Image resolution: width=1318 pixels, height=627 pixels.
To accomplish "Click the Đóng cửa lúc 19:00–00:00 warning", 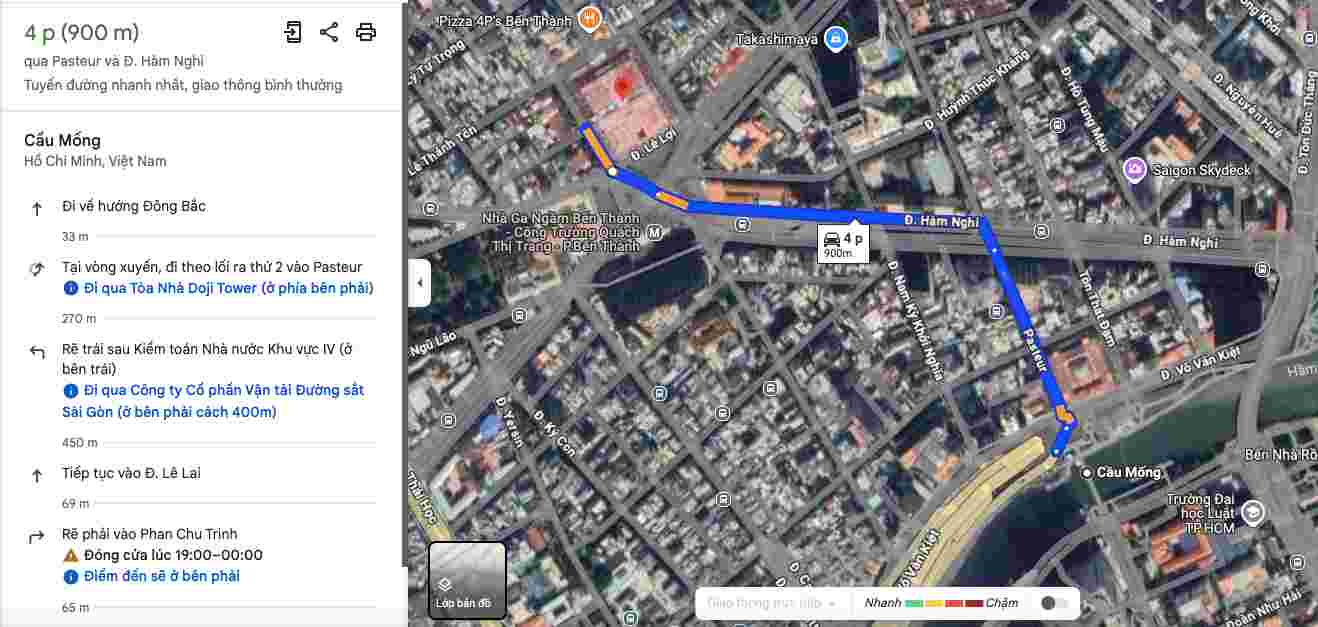I will [x=173, y=555].
